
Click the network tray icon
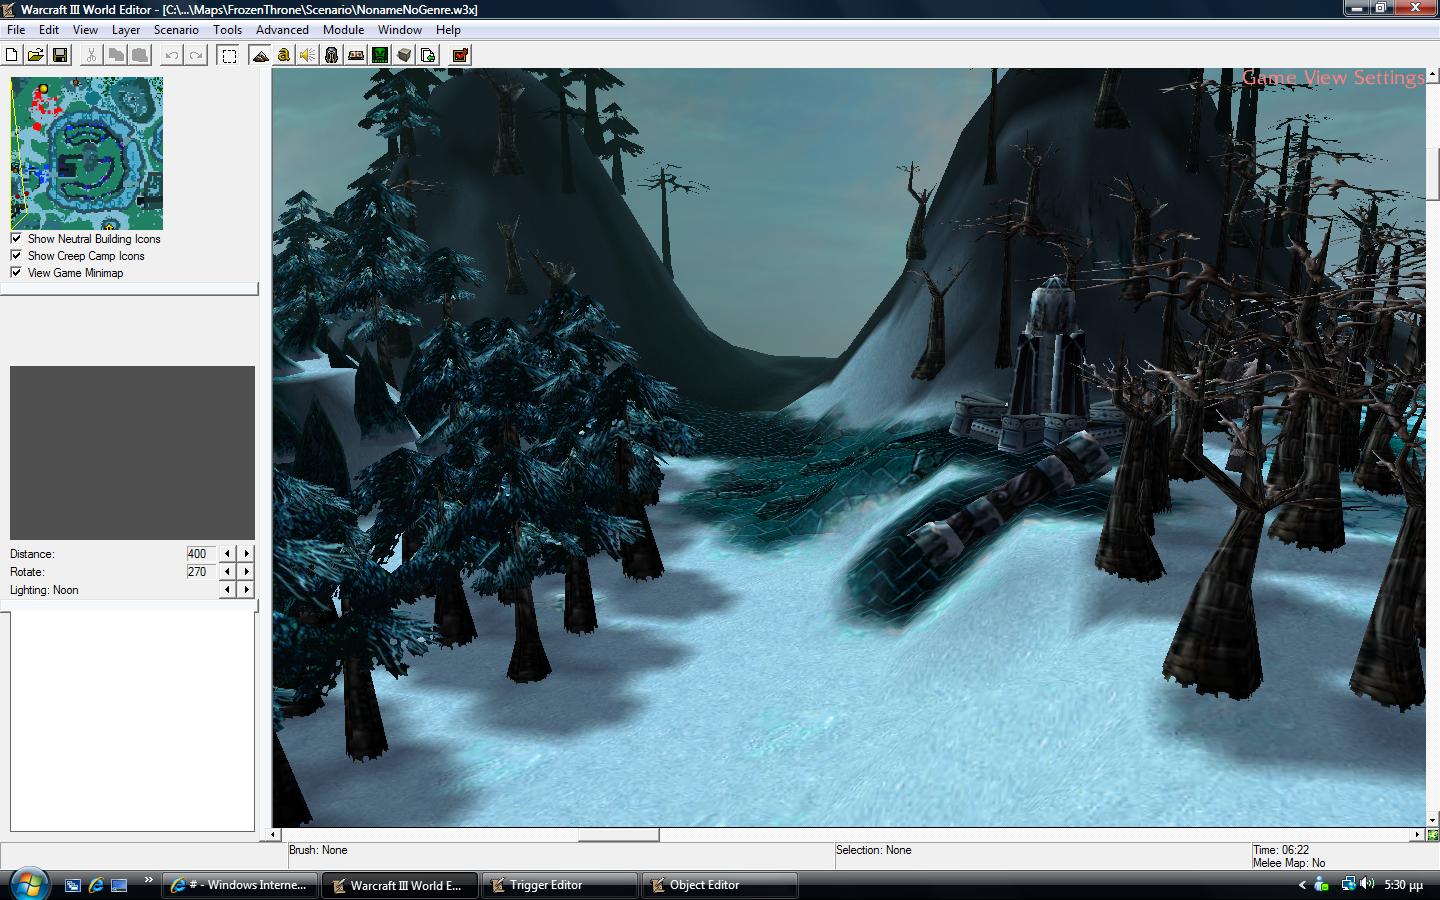[x=1347, y=884]
